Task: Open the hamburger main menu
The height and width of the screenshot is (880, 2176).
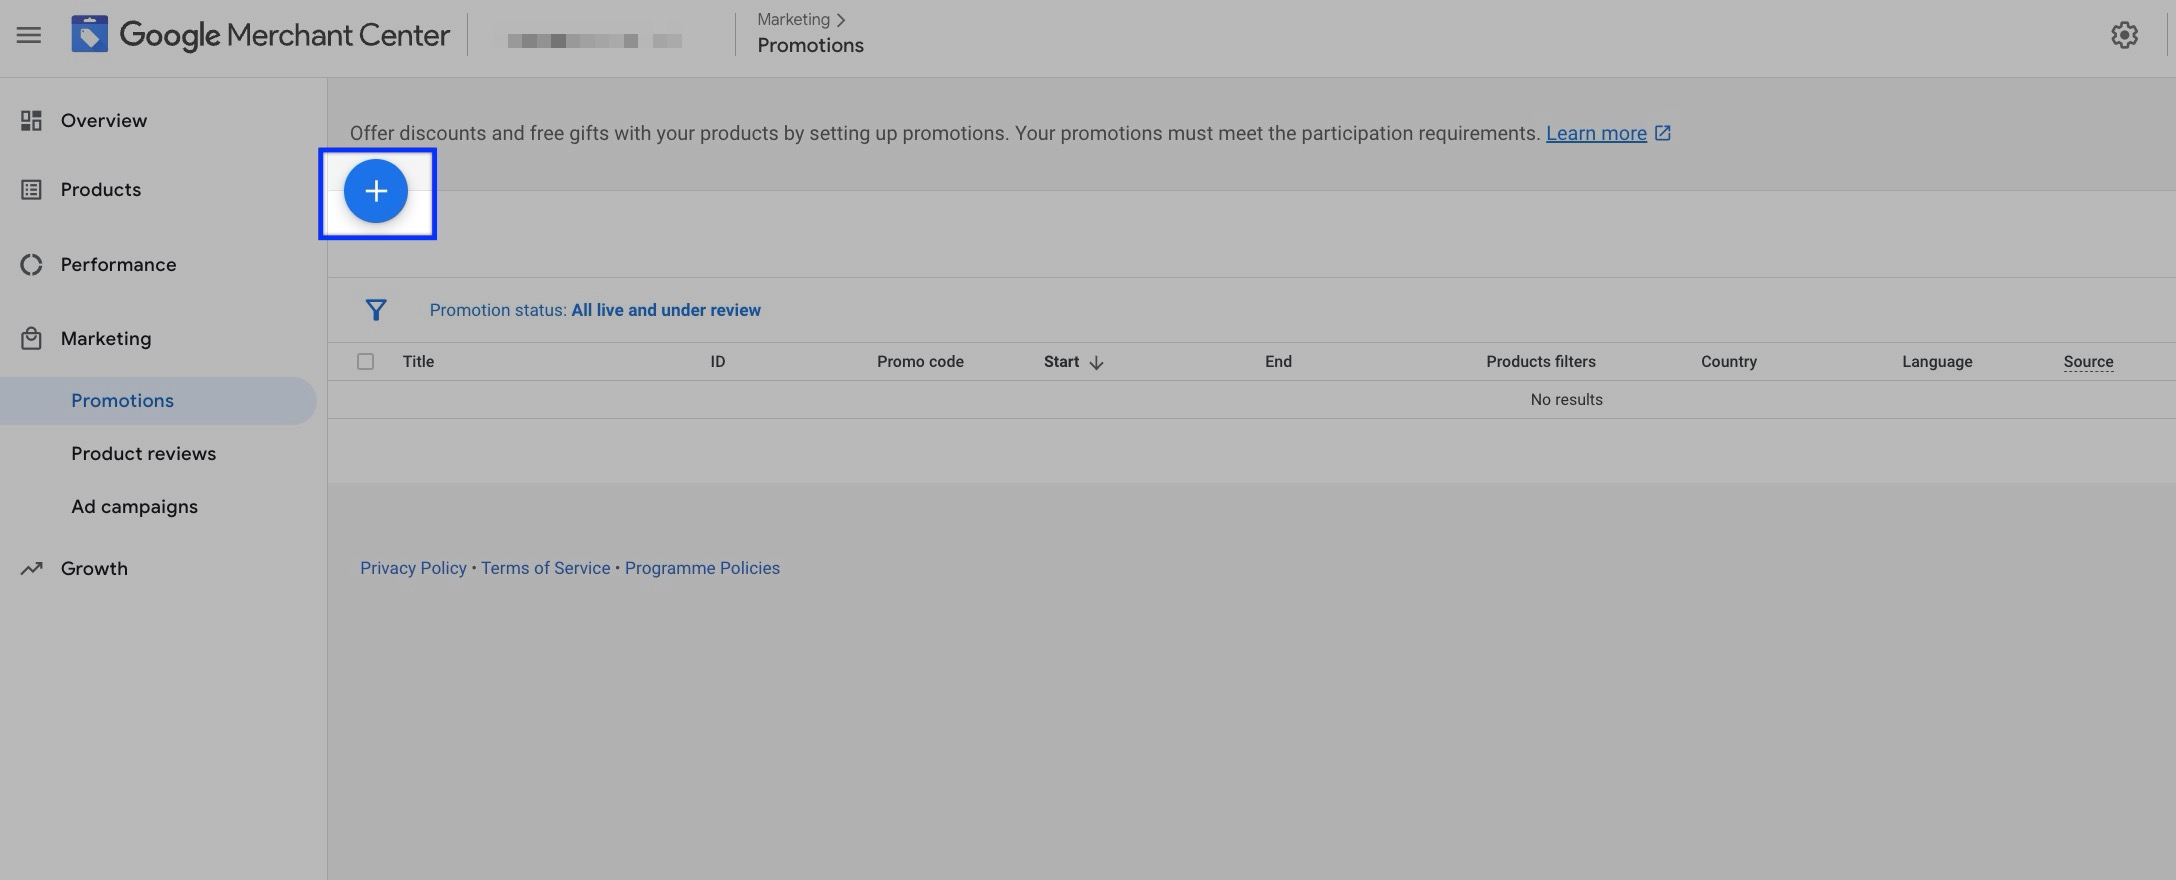Action: (x=29, y=35)
